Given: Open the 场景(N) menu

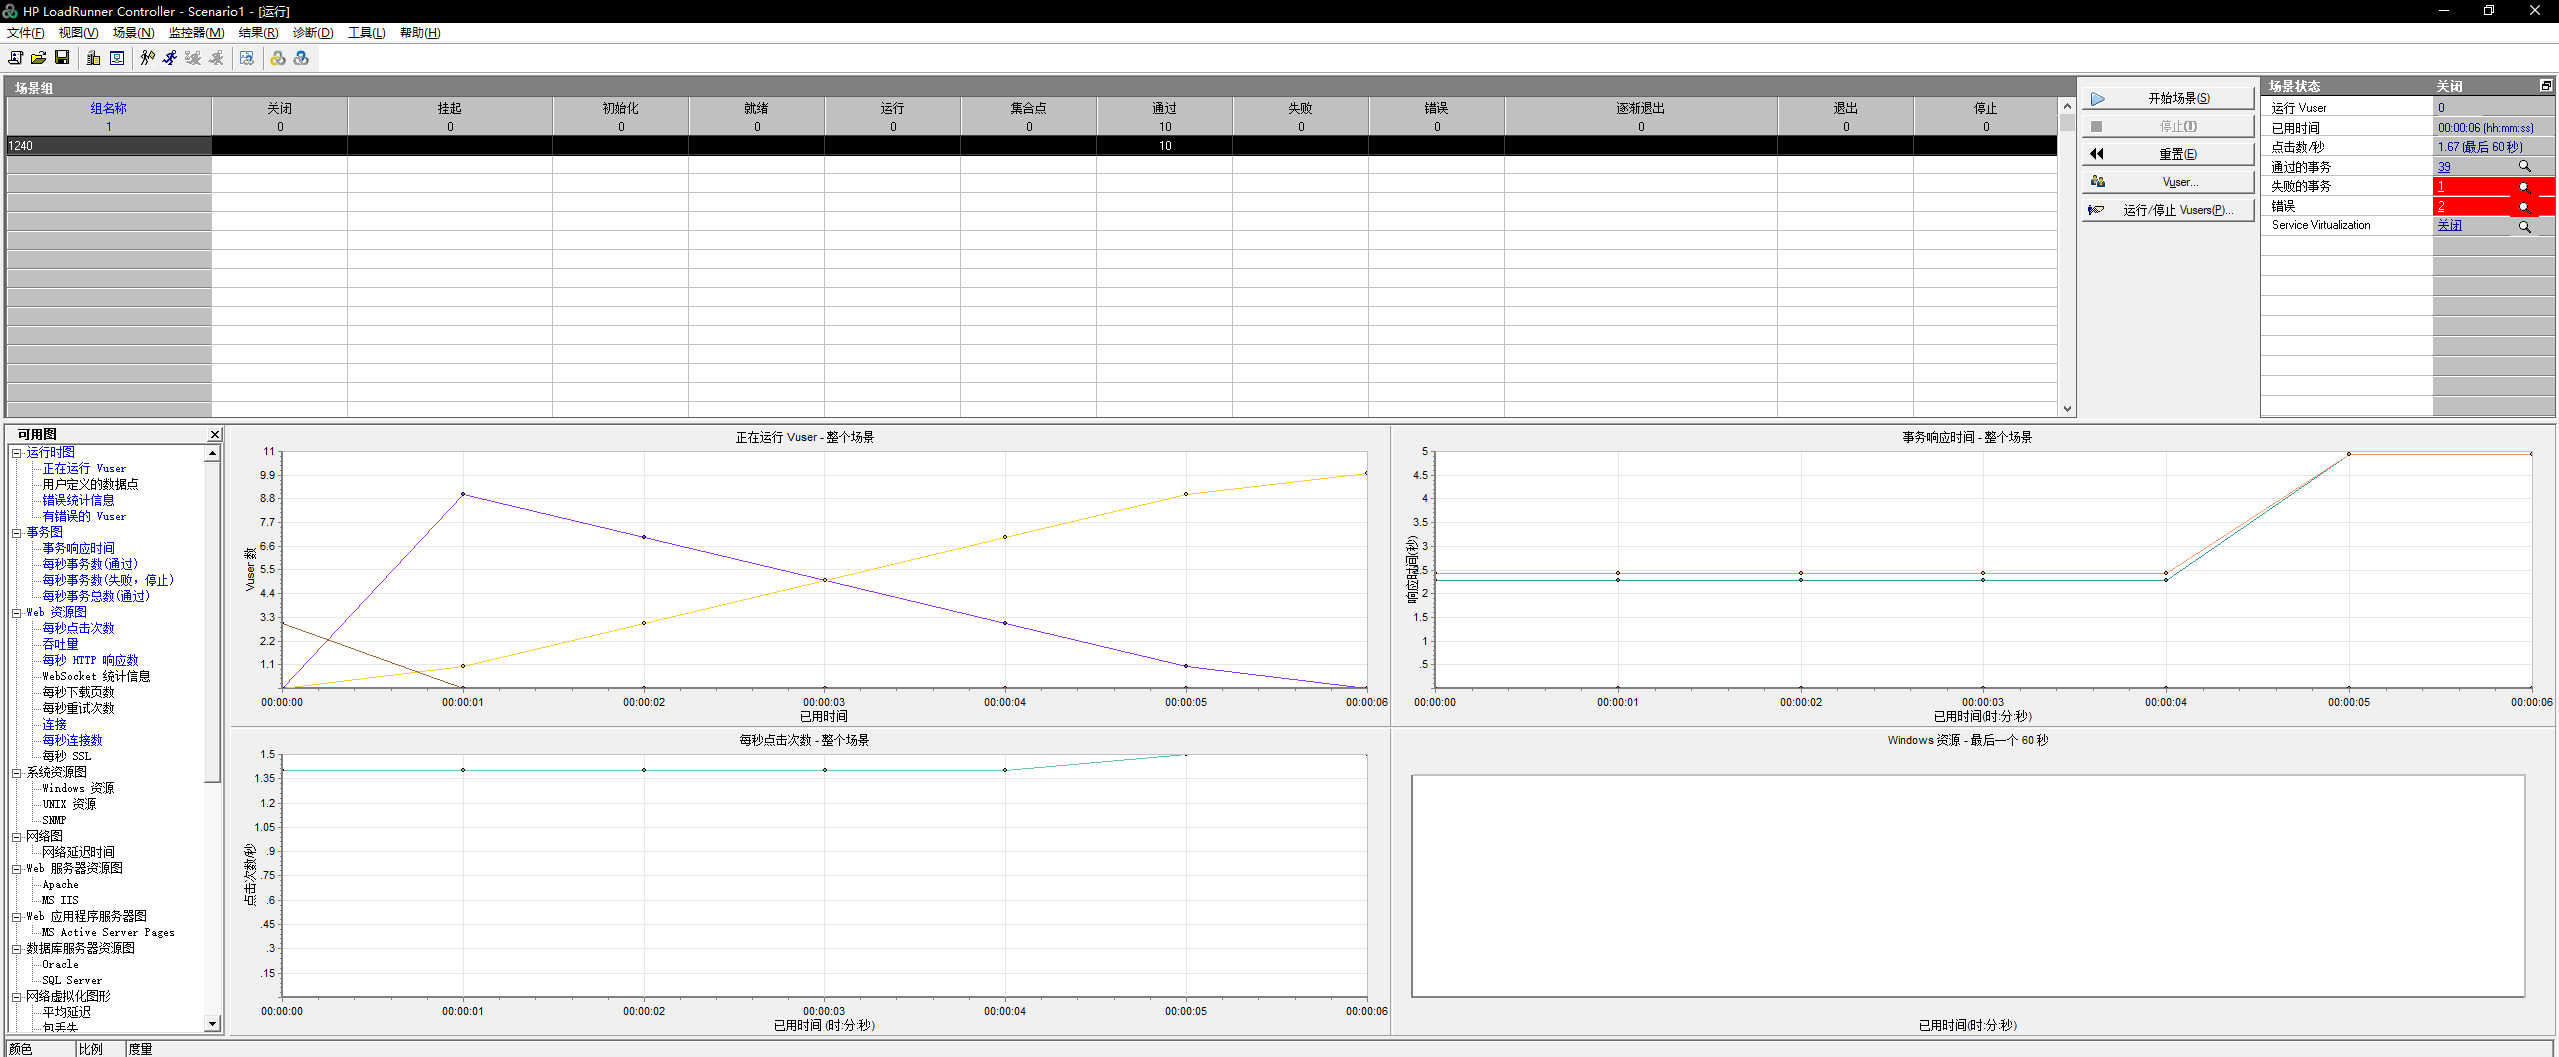Looking at the screenshot, I should [133, 33].
